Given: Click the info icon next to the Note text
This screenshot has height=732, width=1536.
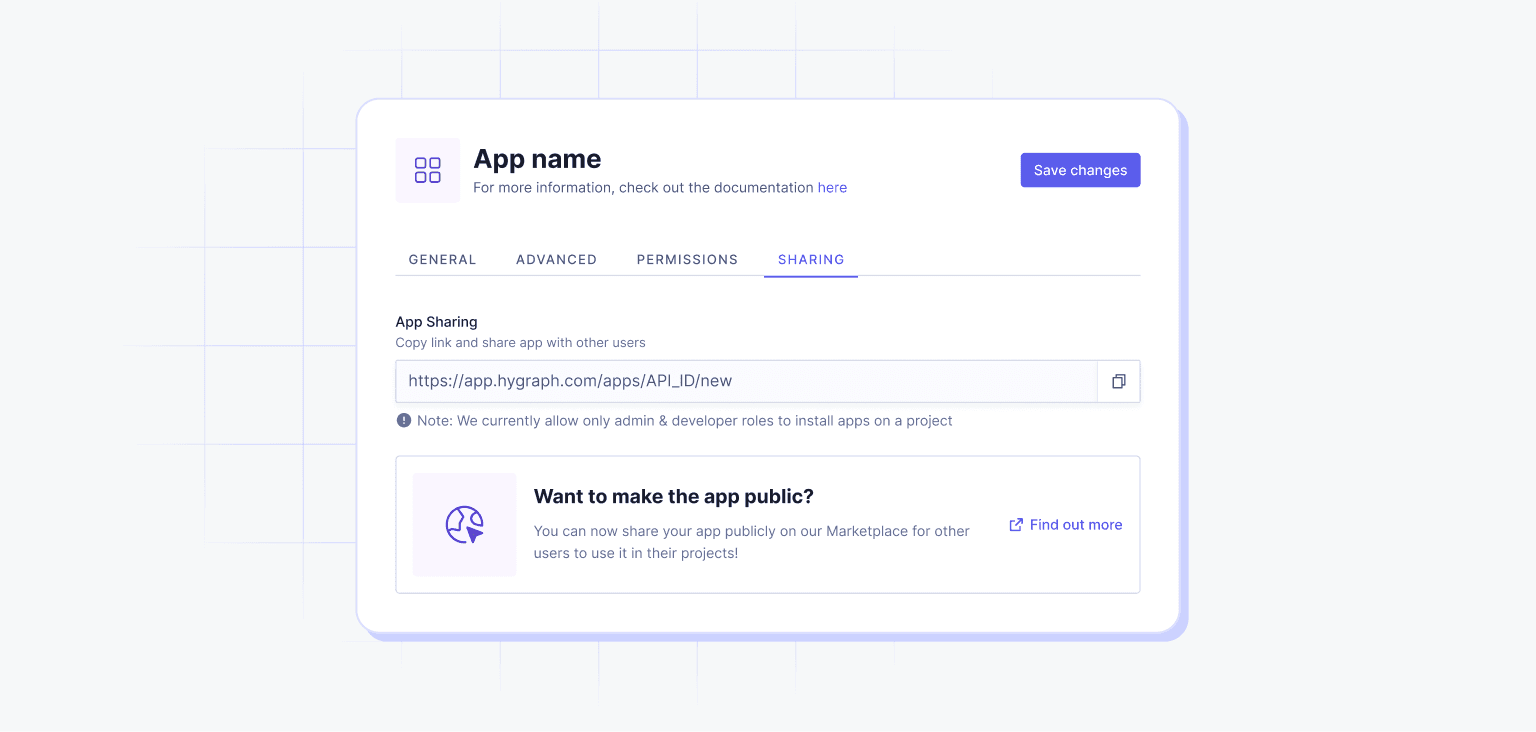Looking at the screenshot, I should [404, 421].
